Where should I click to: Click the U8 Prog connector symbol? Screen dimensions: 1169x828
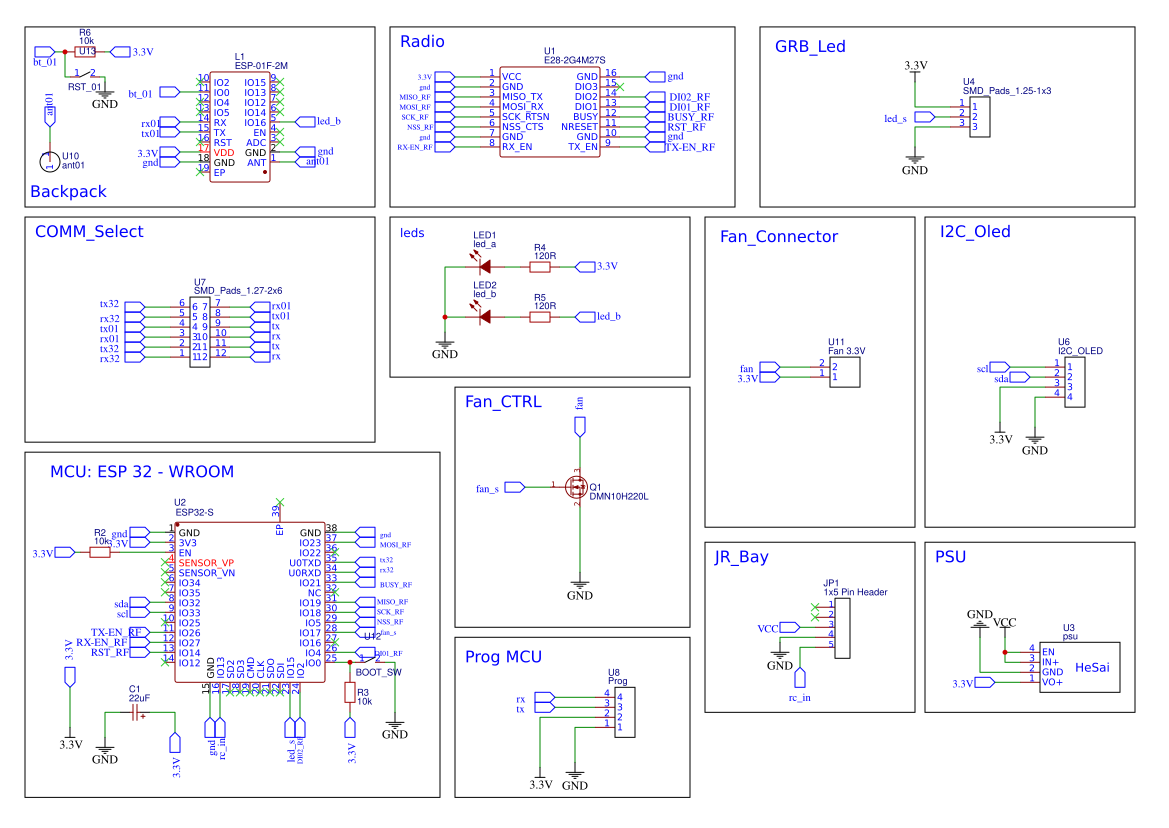(625, 712)
